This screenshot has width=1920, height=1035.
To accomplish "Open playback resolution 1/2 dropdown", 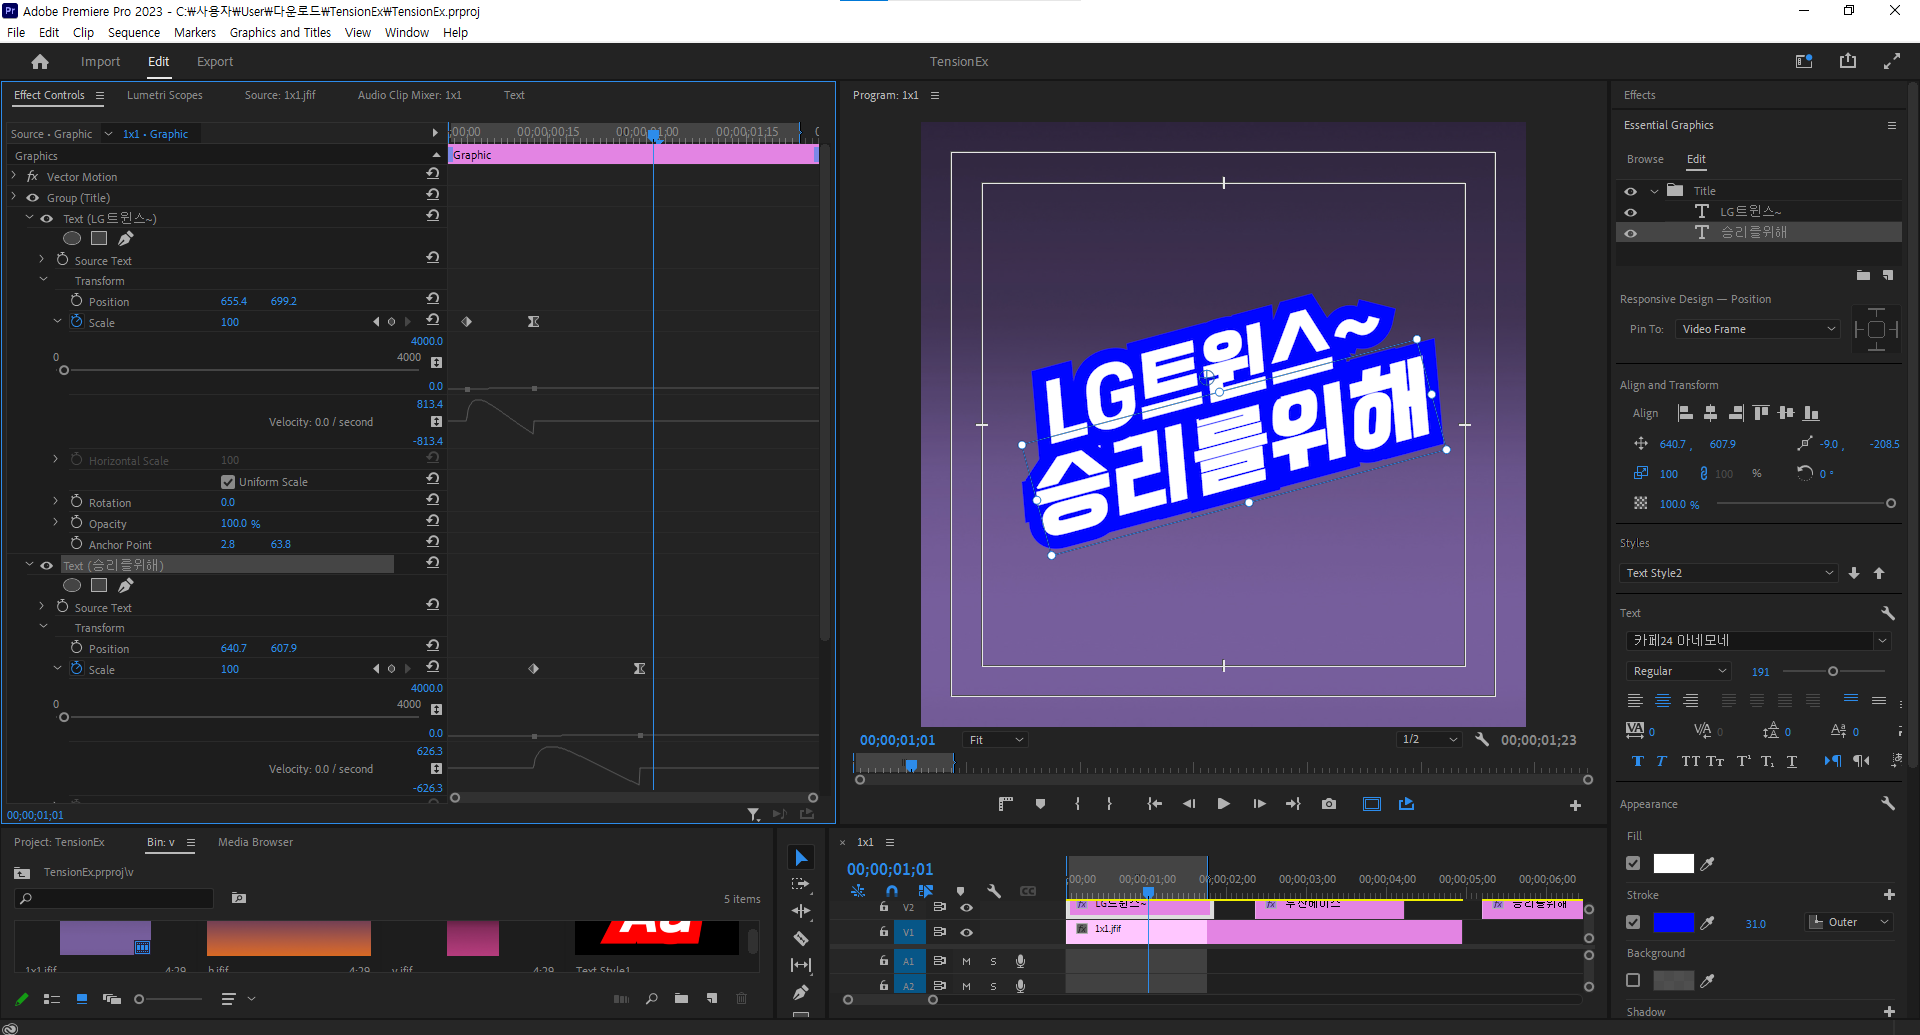I will 1430,740.
